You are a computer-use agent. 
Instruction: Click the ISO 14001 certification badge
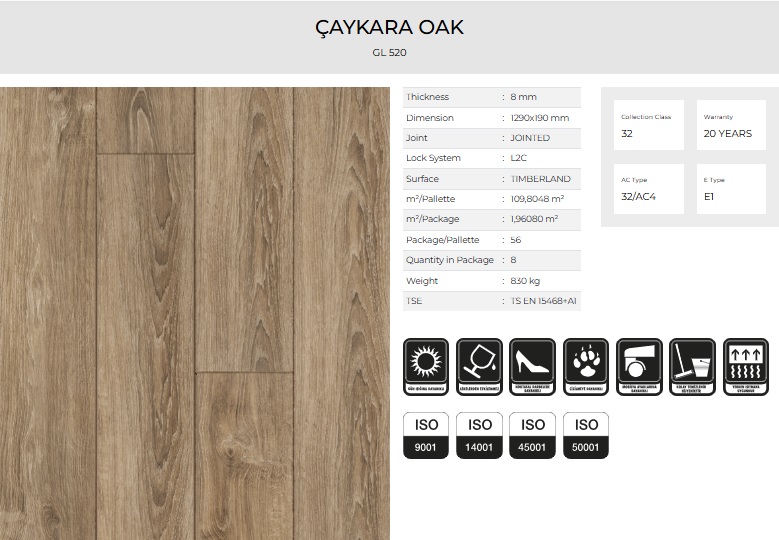point(479,436)
